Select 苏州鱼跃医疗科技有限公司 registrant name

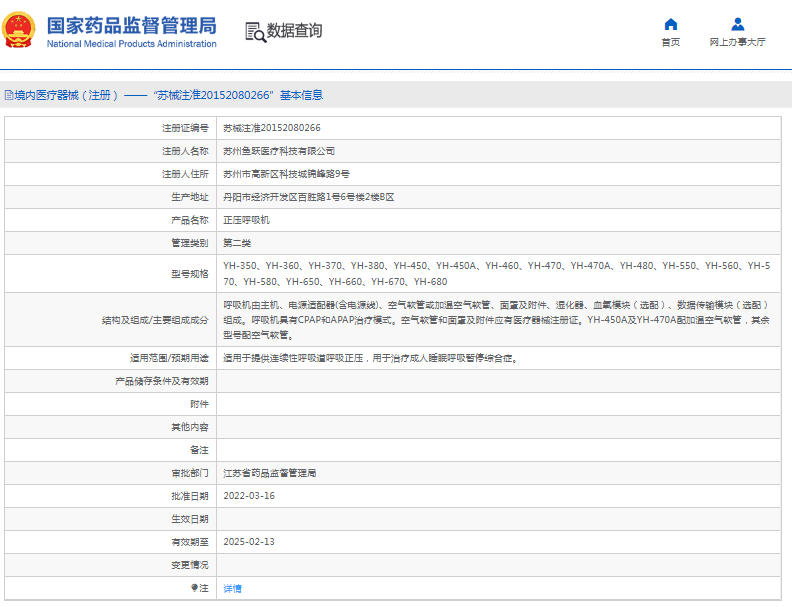tap(279, 151)
